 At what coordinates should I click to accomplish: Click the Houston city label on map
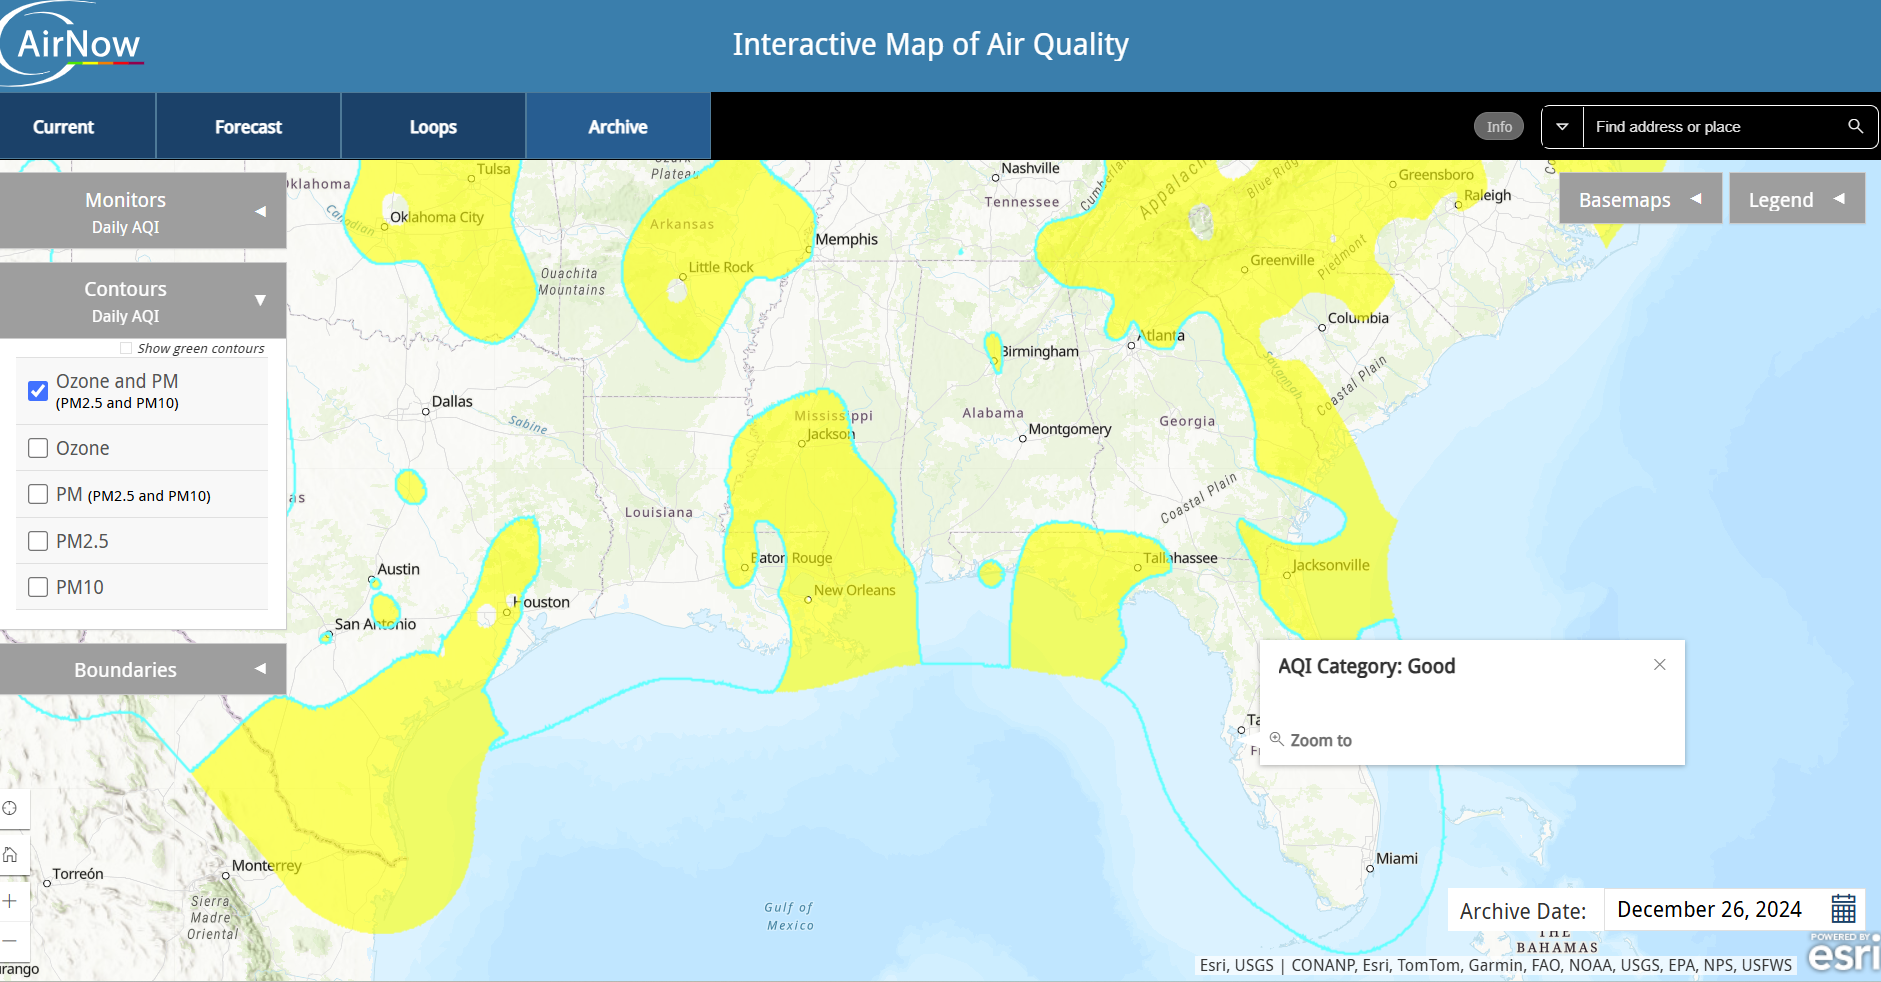[x=541, y=602]
